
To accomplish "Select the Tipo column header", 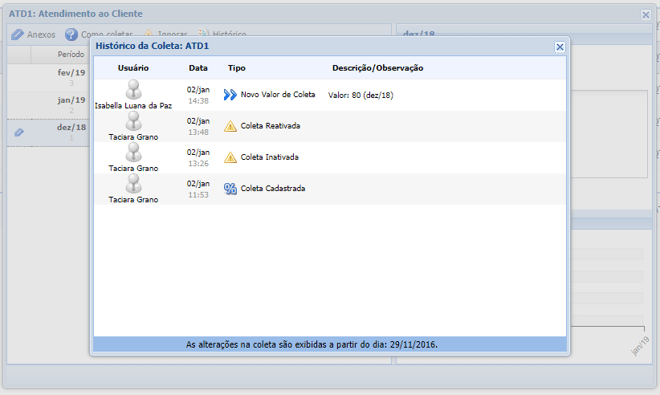I will 237,68.
